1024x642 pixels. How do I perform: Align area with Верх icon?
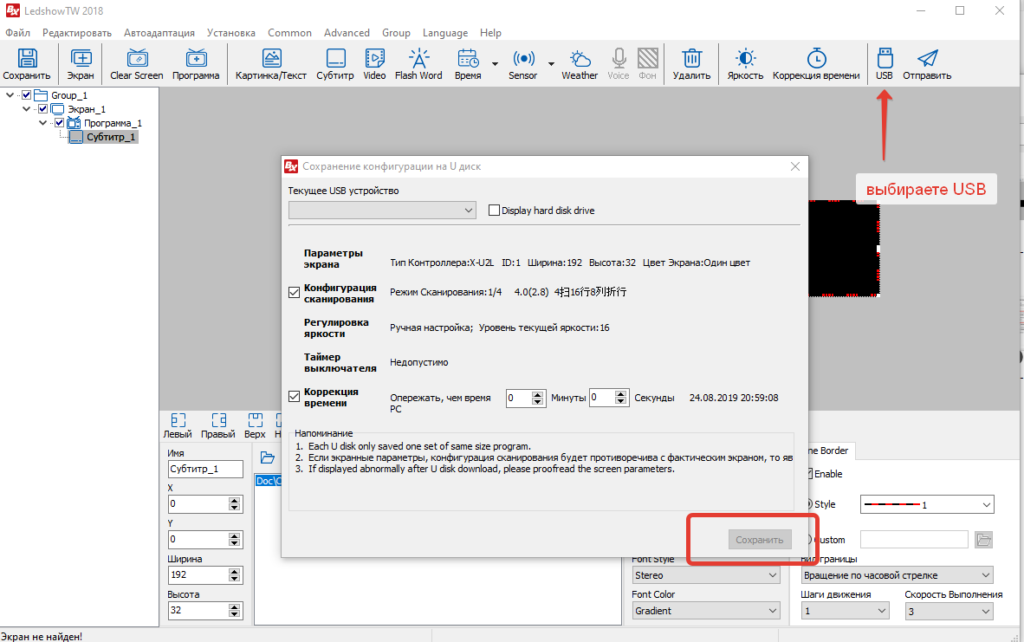click(x=255, y=425)
